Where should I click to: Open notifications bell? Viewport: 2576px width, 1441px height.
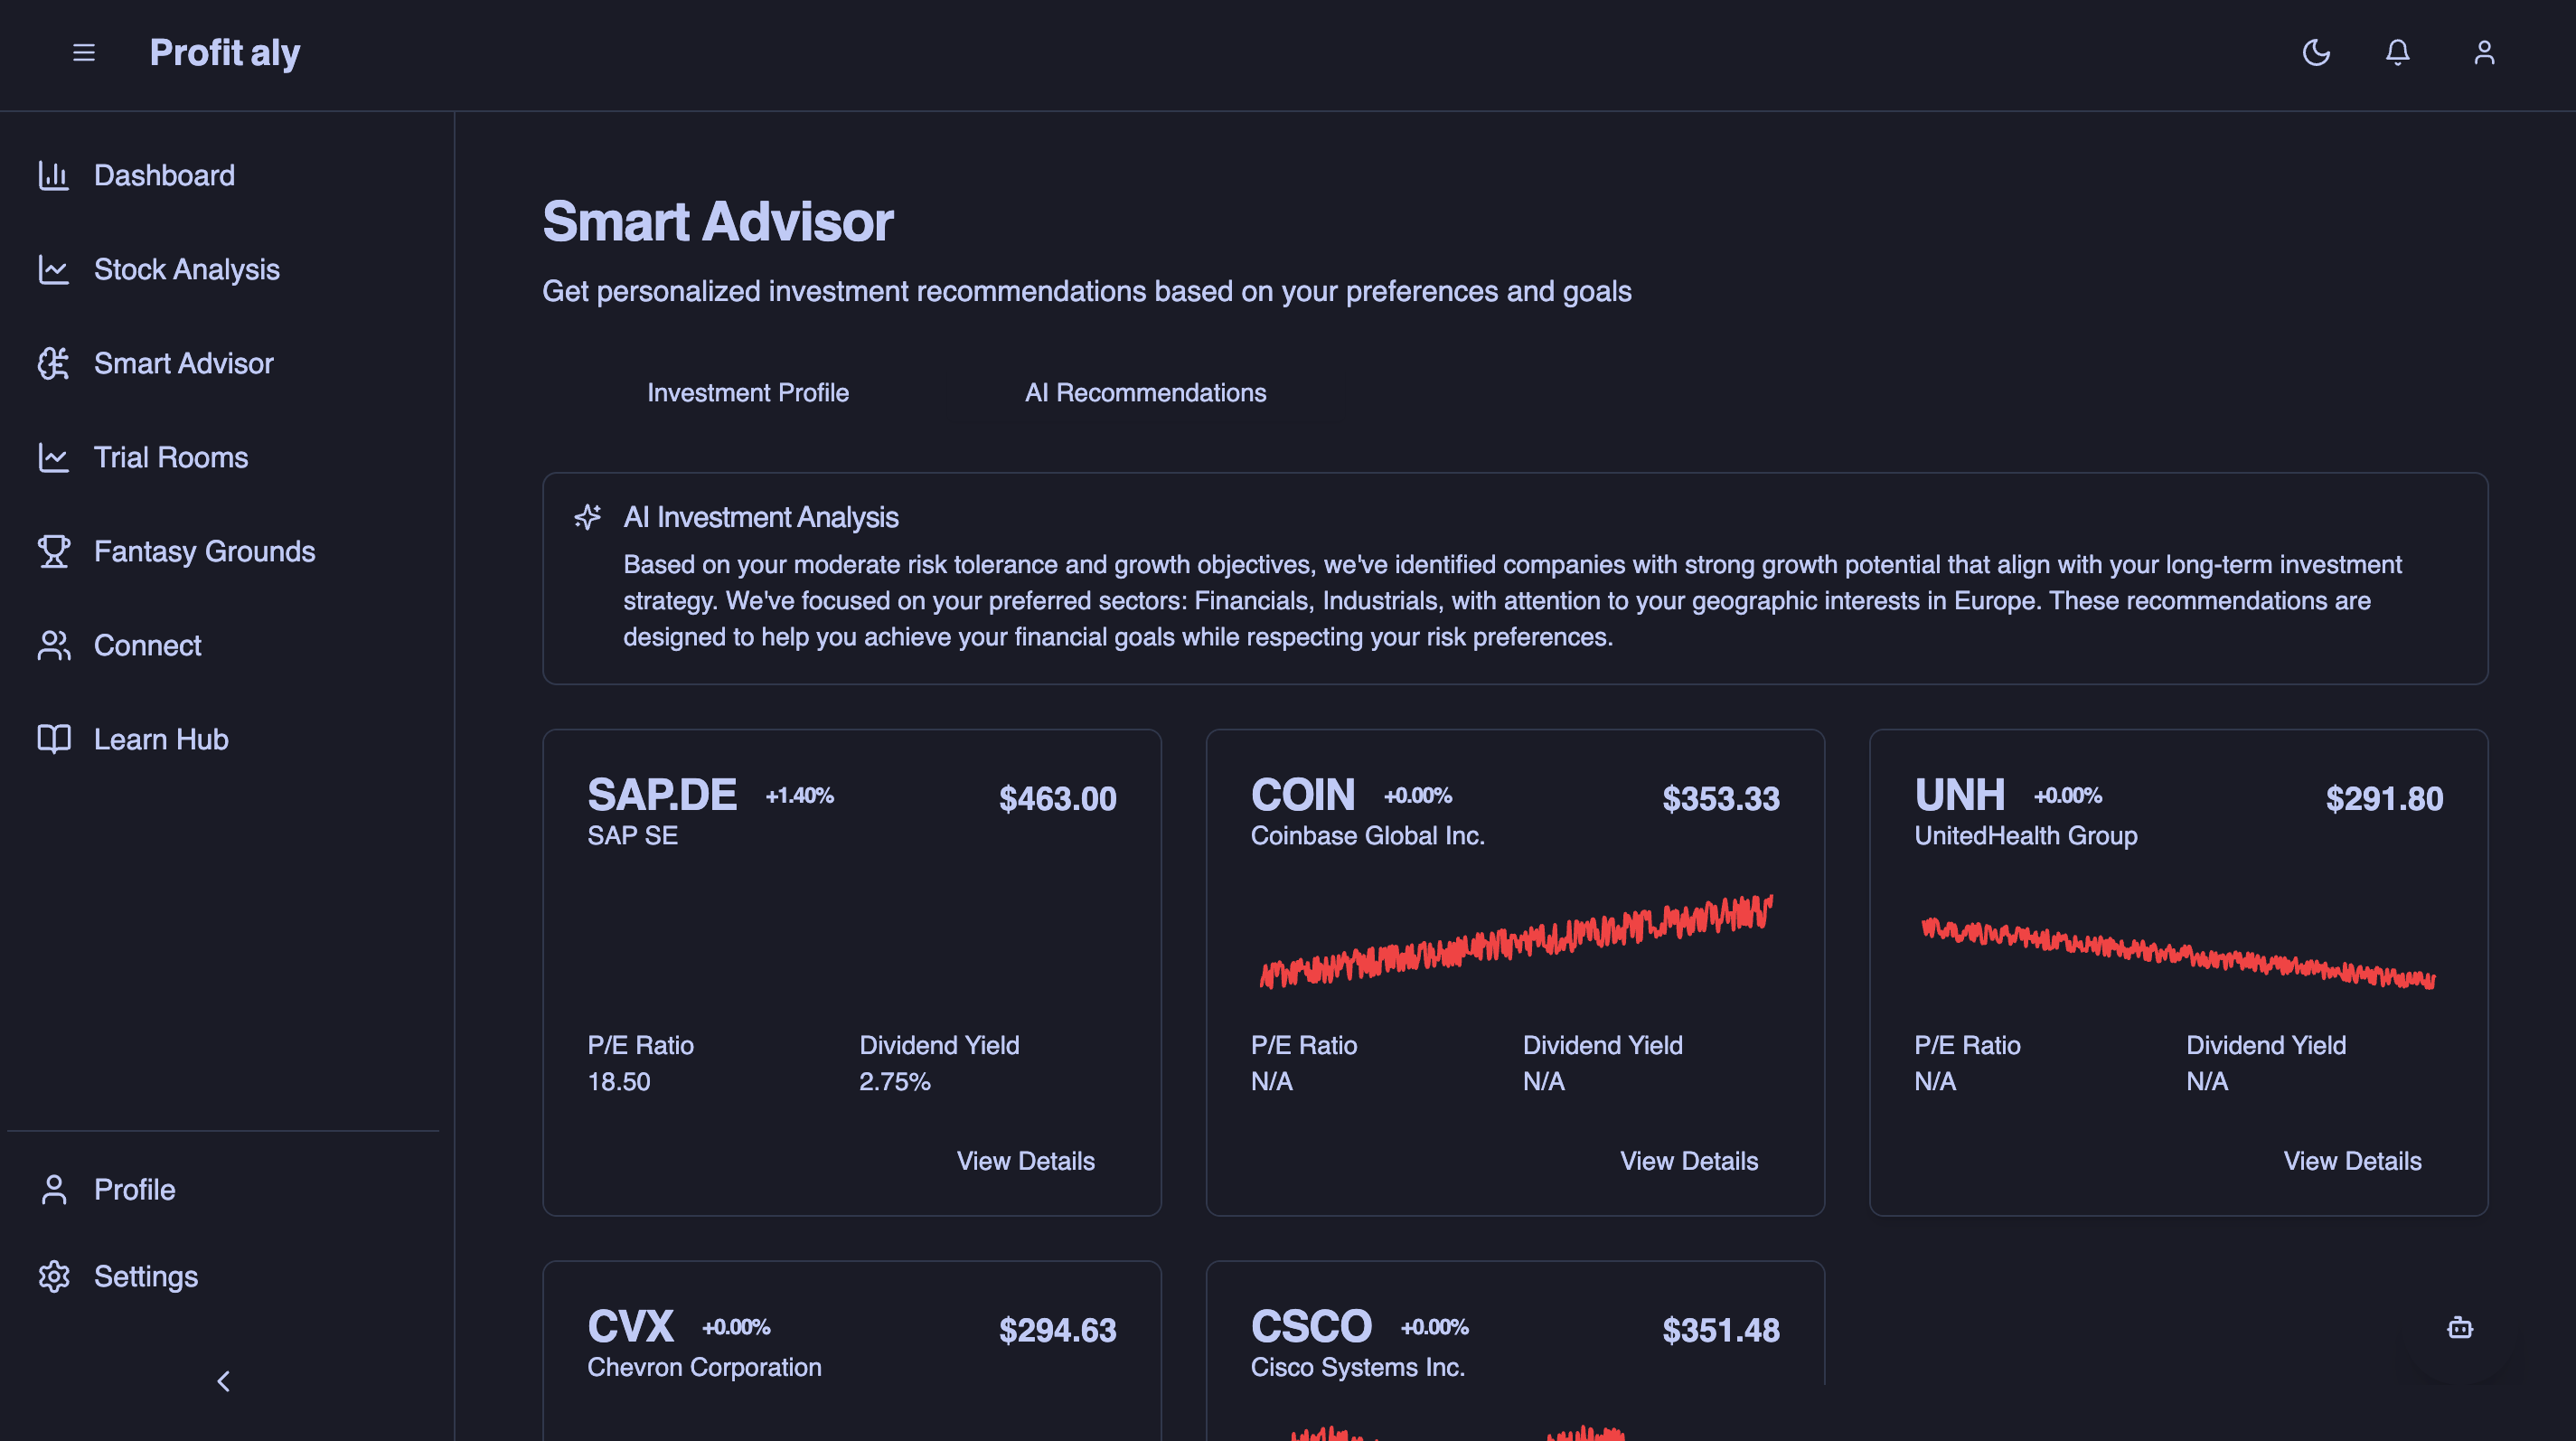[2398, 52]
